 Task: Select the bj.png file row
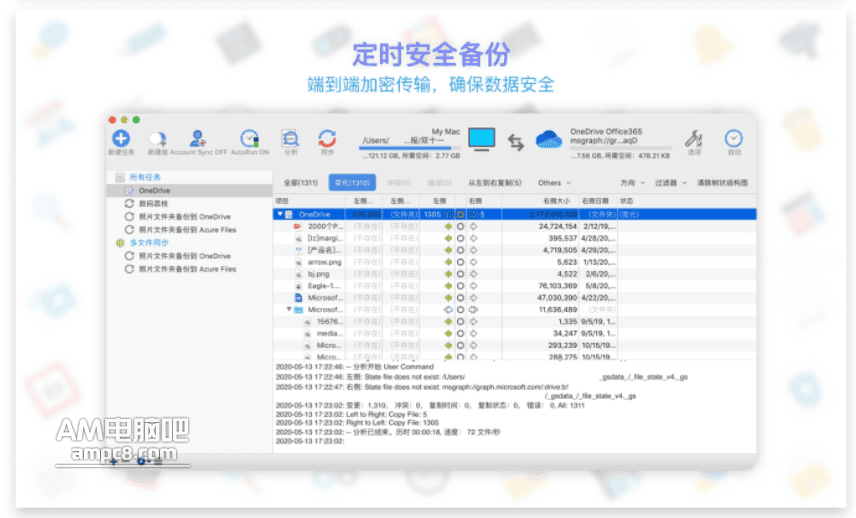pyautogui.click(x=515, y=274)
